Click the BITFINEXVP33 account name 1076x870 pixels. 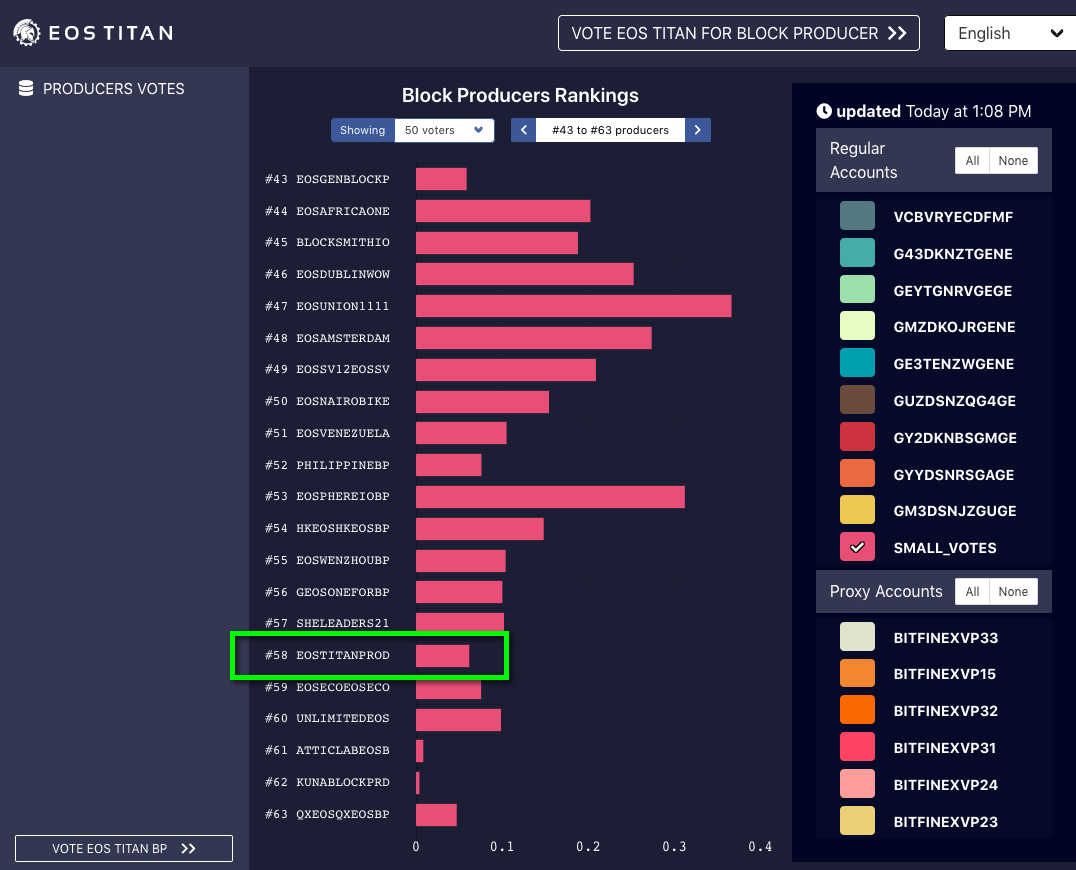pyautogui.click(x=946, y=637)
